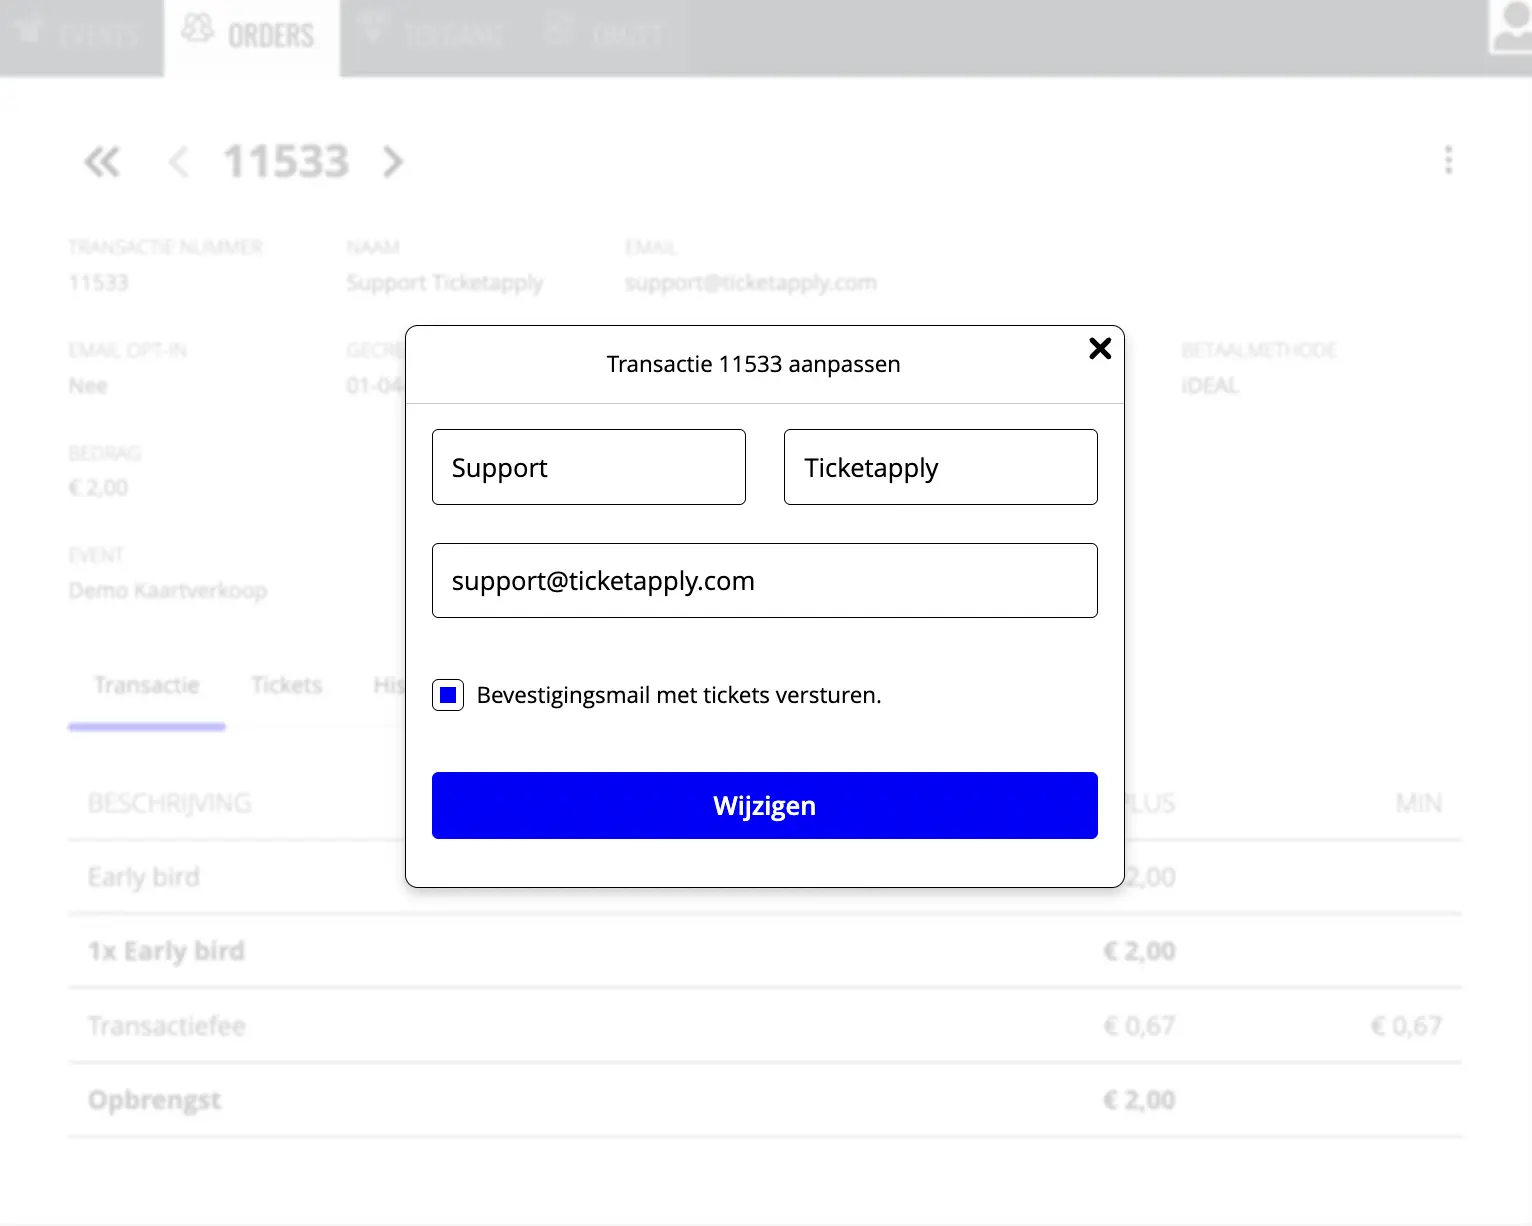The image size is (1532, 1226).
Task: Close the Transactie 11533 aanpassen dialog
Action: pos(1100,348)
